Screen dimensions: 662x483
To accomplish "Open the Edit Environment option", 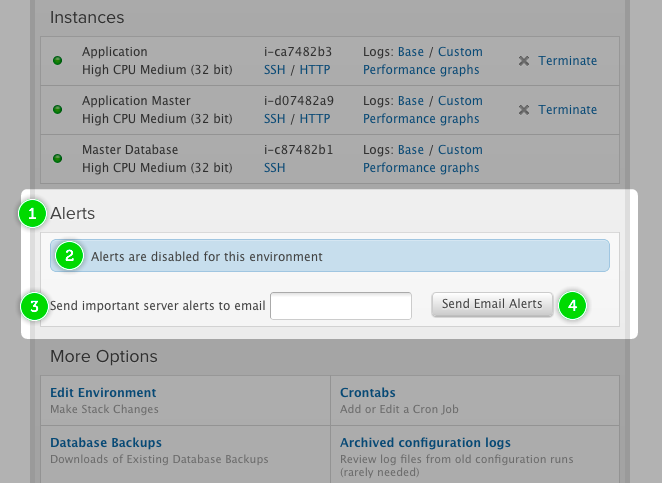I will [x=103, y=393].
